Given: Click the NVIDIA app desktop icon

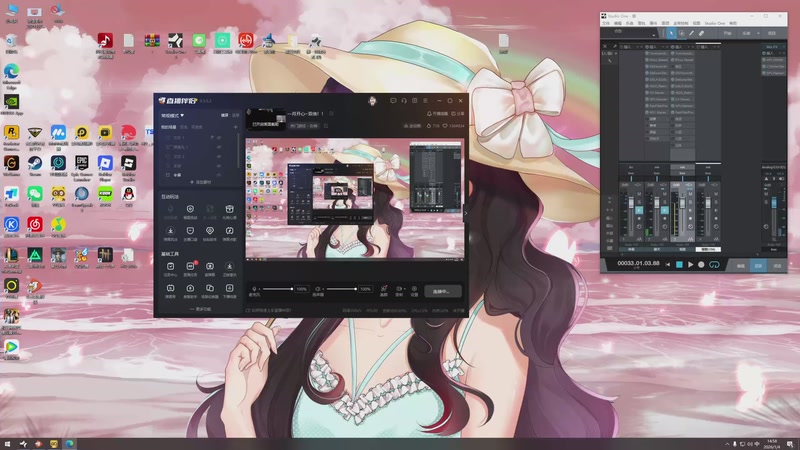Looking at the screenshot, I should pos(11,104).
